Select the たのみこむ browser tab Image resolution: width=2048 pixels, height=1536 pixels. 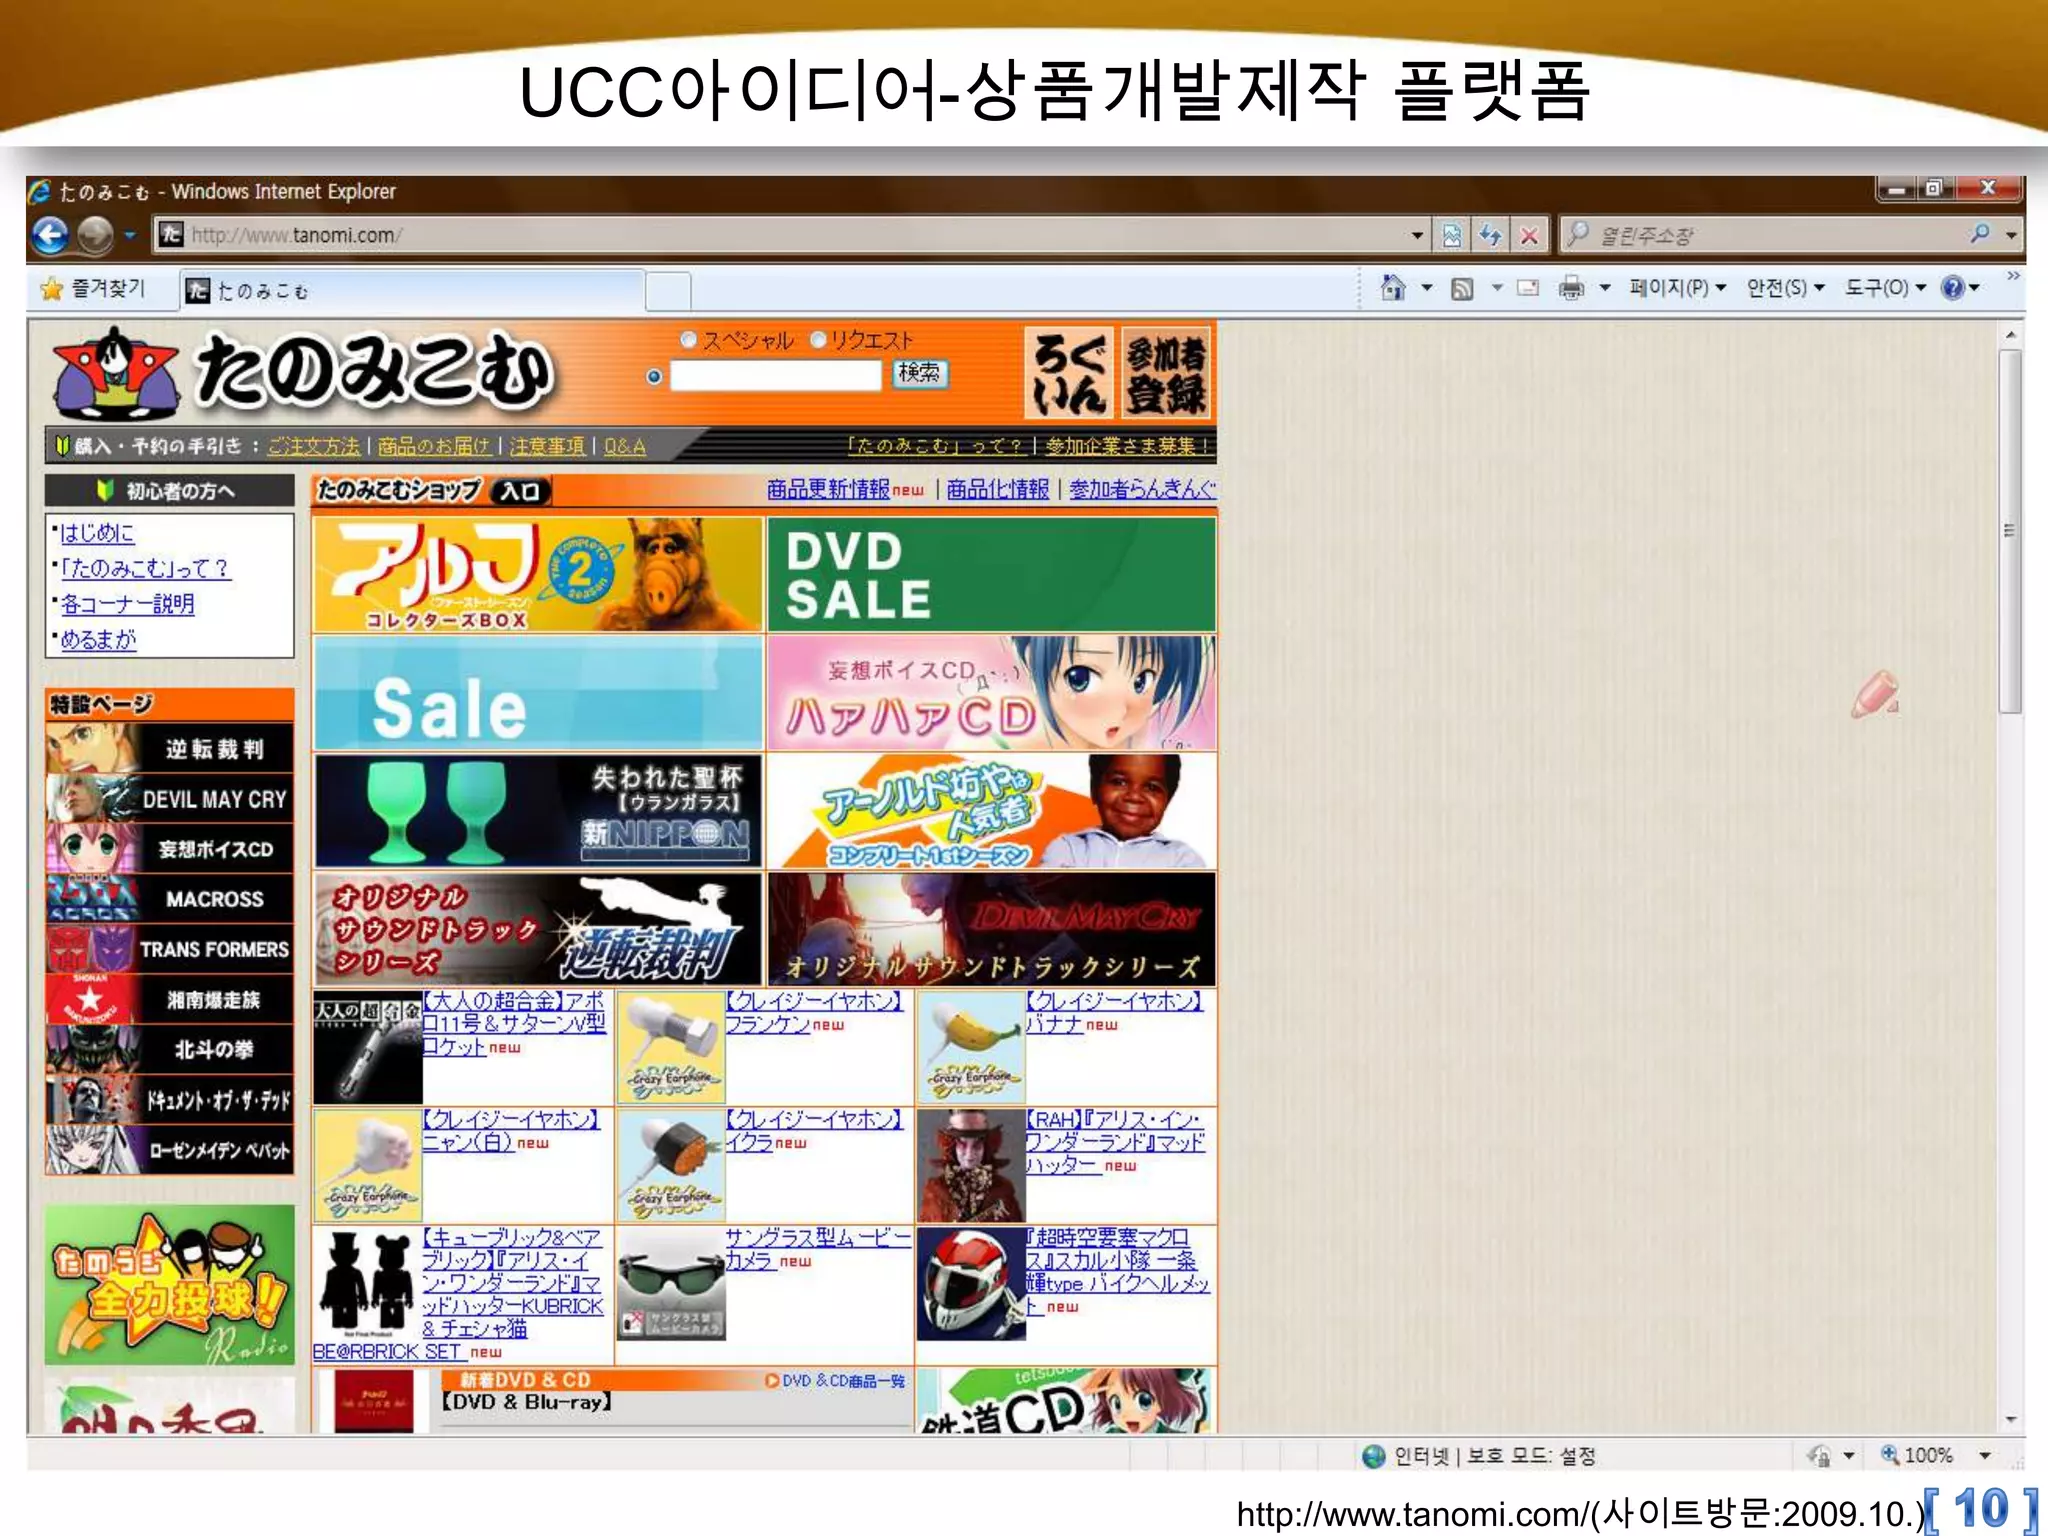point(412,291)
